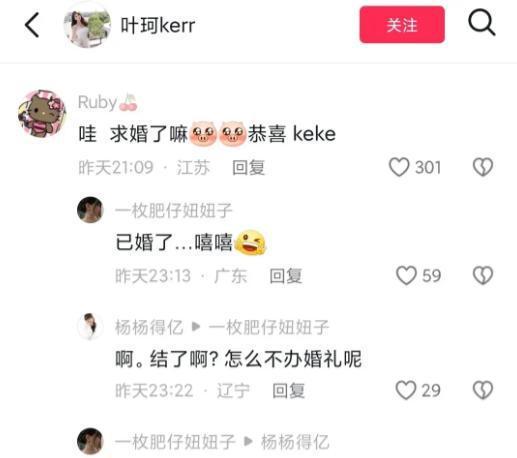Like the 怎么不办婚礼呢 reply heart
The width and height of the screenshot is (517, 458).
click(x=406, y=390)
